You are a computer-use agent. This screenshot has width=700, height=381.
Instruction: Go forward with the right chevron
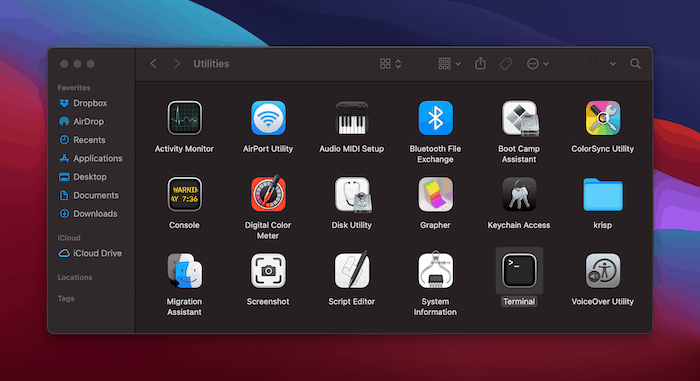177,64
